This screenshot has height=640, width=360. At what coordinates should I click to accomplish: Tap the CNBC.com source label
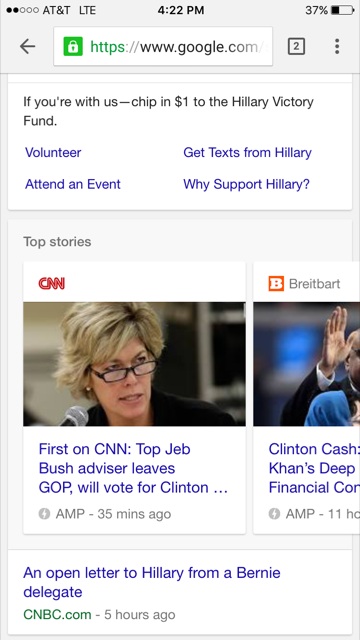click(57, 614)
